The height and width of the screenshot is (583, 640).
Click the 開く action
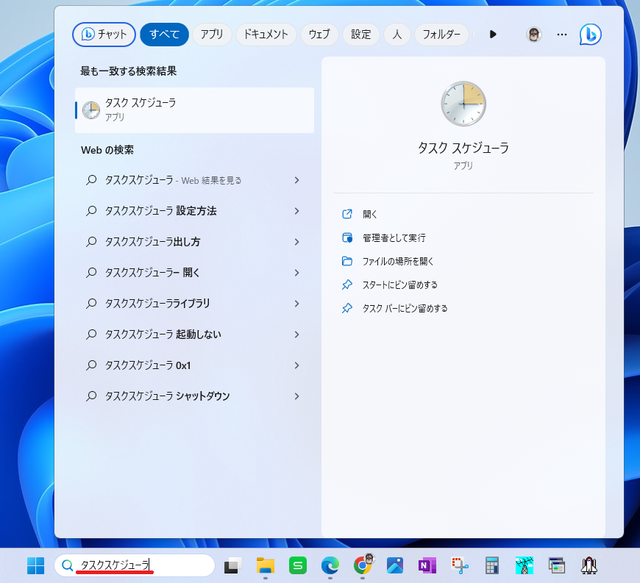point(370,214)
